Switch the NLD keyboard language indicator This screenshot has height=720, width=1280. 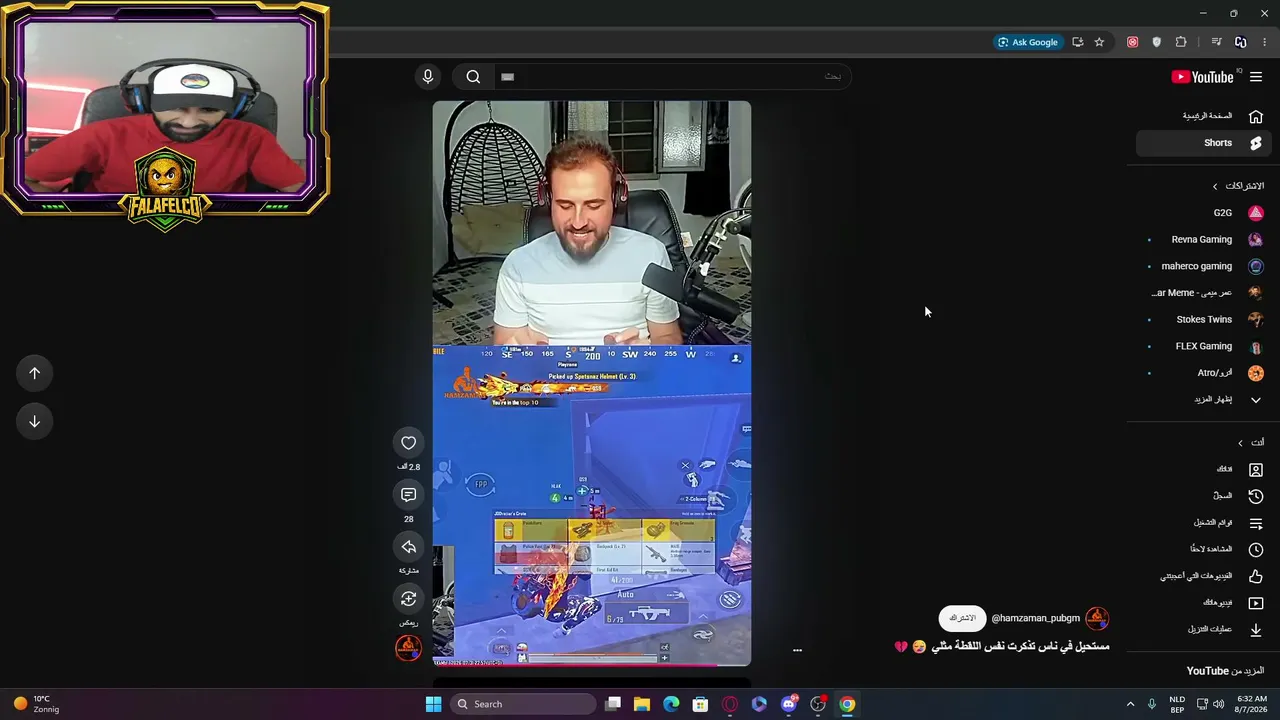pyautogui.click(x=1177, y=704)
